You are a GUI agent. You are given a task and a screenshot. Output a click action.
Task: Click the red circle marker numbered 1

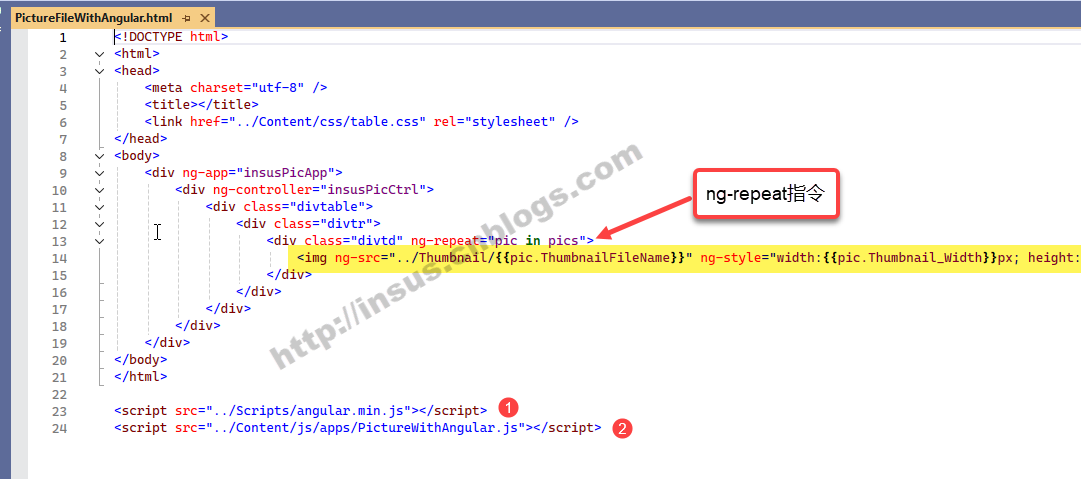[x=508, y=408]
